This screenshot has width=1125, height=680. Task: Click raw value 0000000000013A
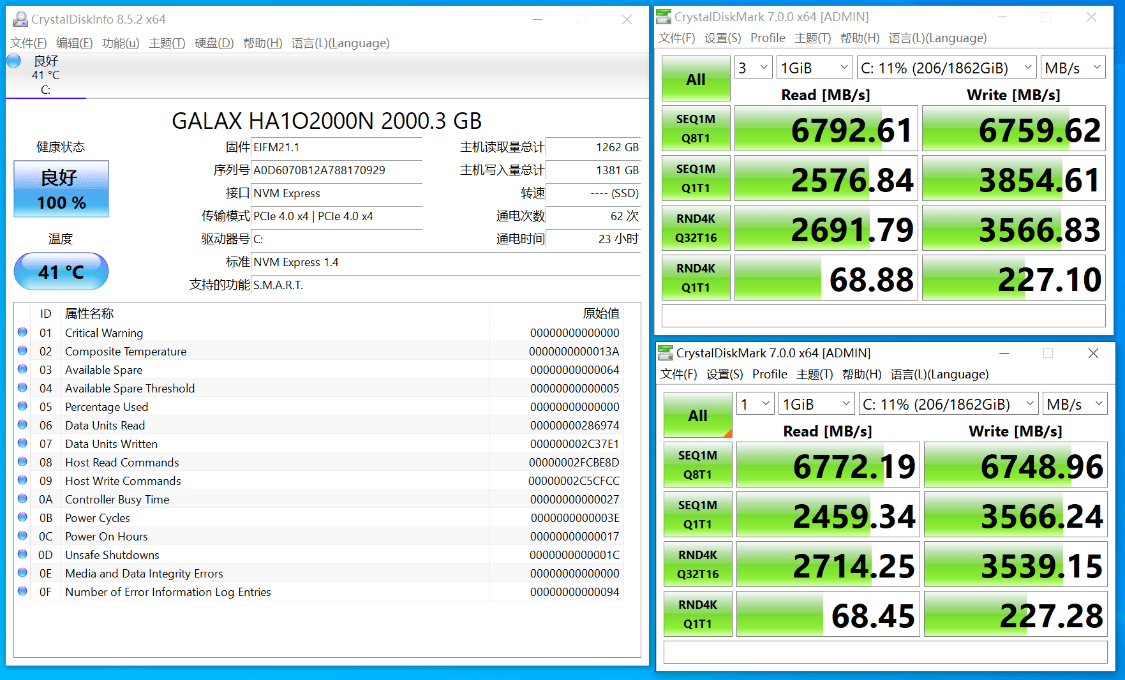click(574, 351)
